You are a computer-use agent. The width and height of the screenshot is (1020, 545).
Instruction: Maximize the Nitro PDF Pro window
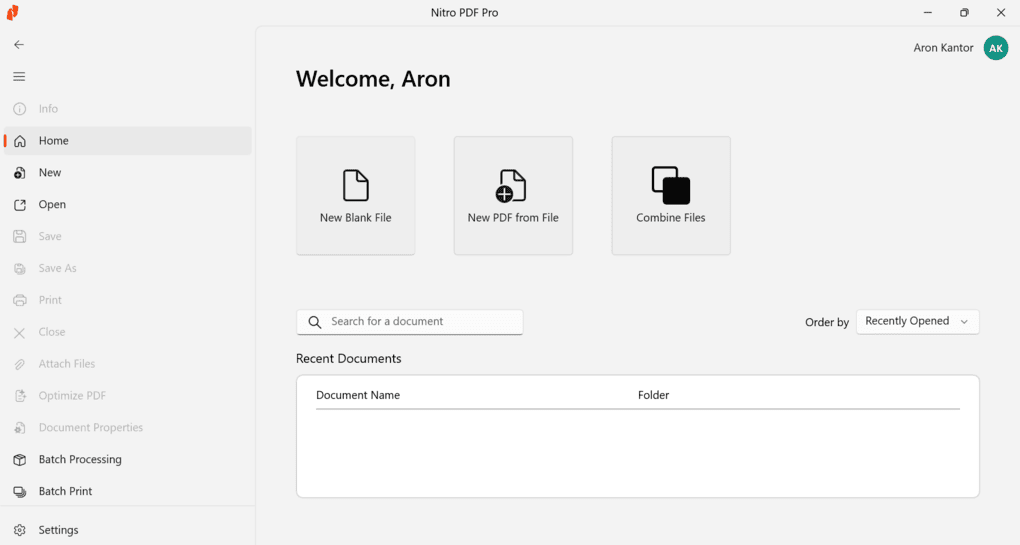point(964,12)
